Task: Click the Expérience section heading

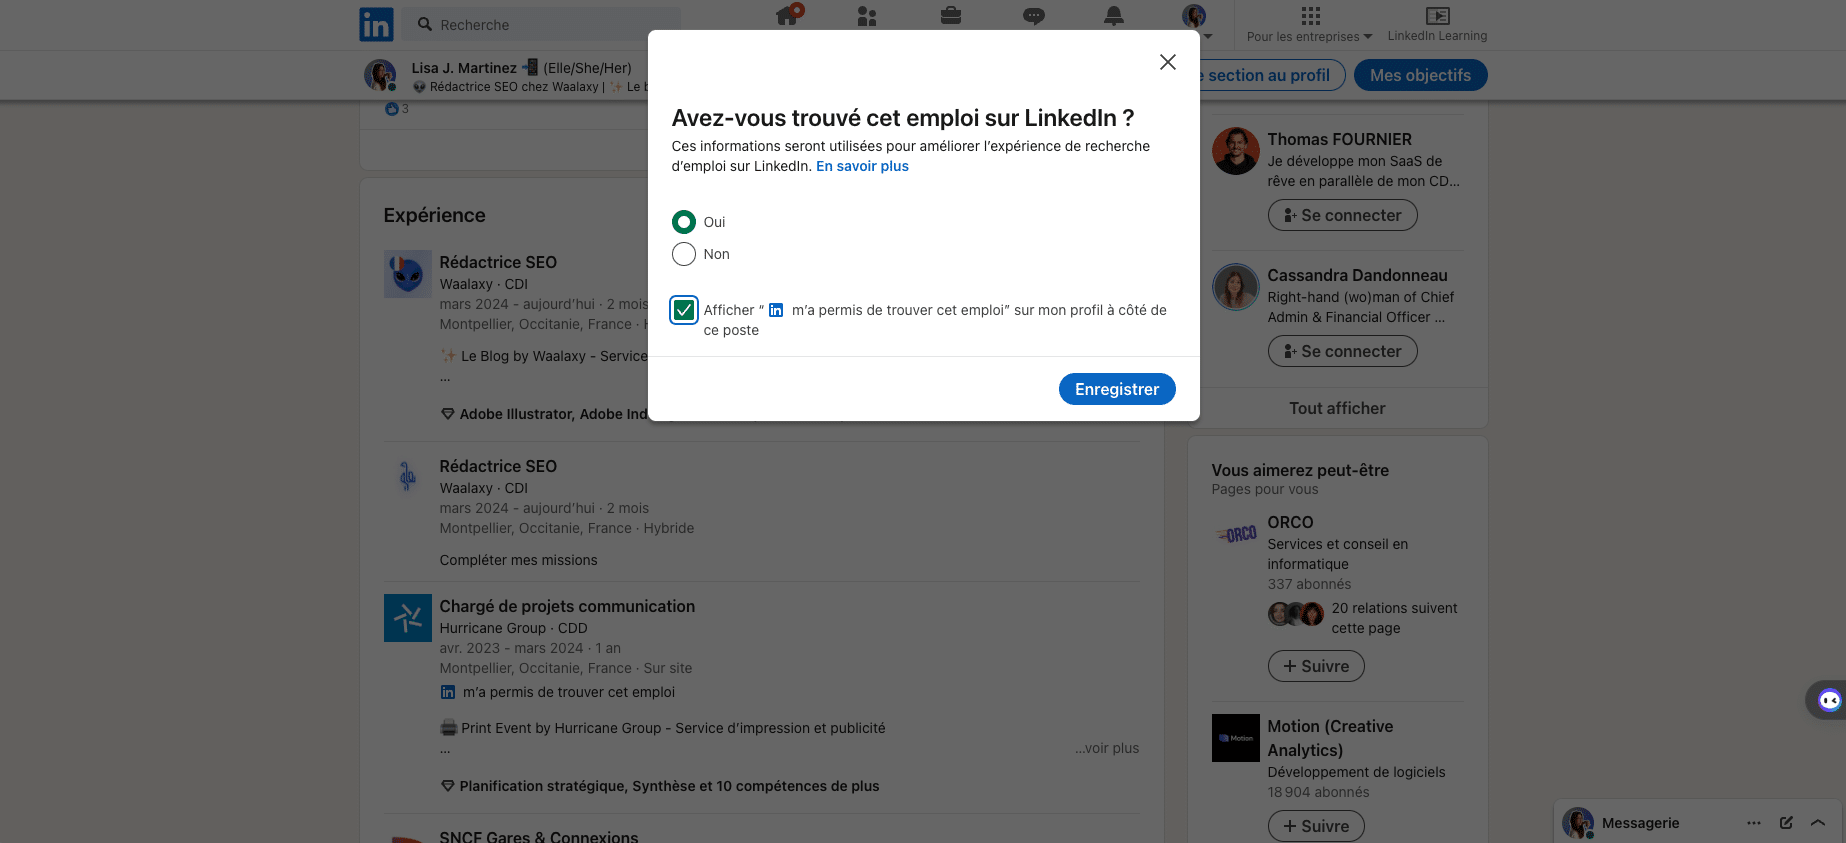Action: point(434,215)
